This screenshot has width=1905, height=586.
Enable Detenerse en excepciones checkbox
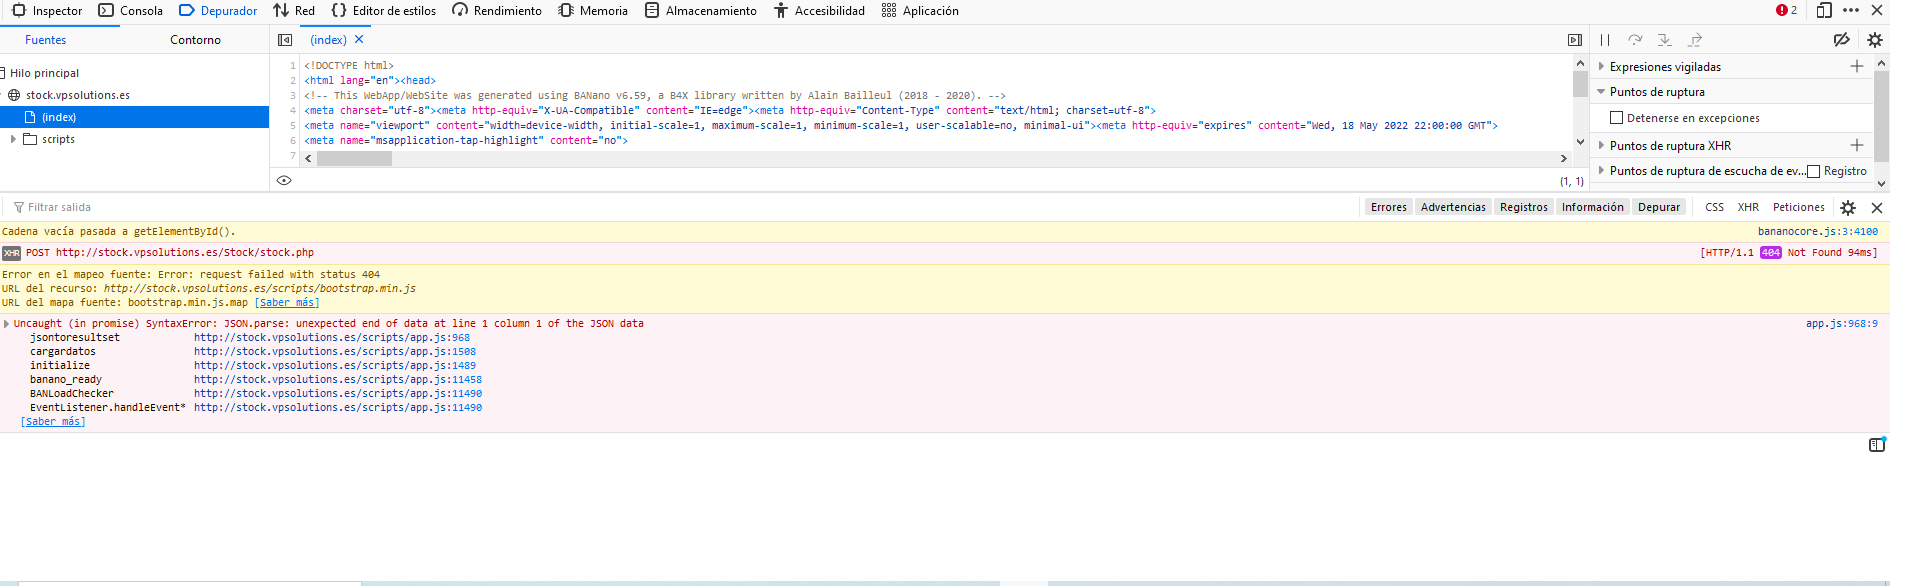[x=1616, y=118]
